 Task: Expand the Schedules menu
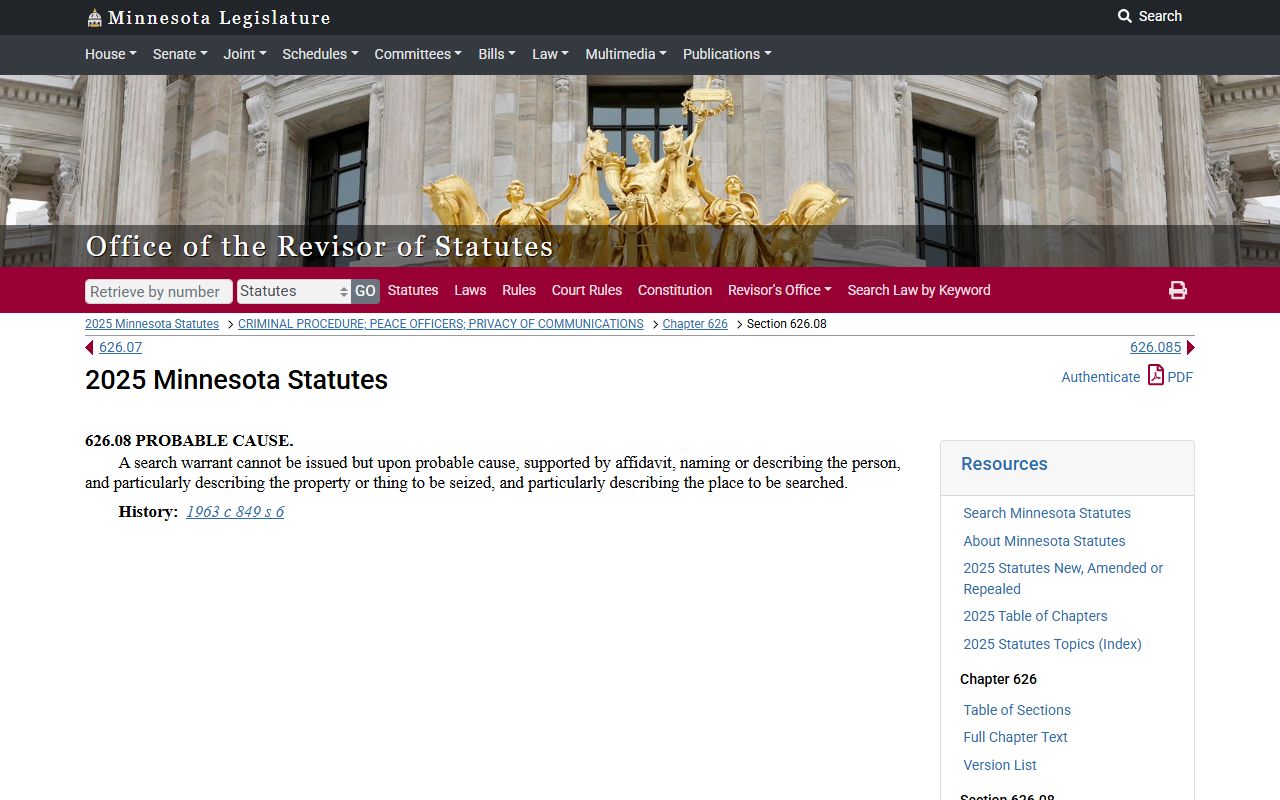coord(320,54)
